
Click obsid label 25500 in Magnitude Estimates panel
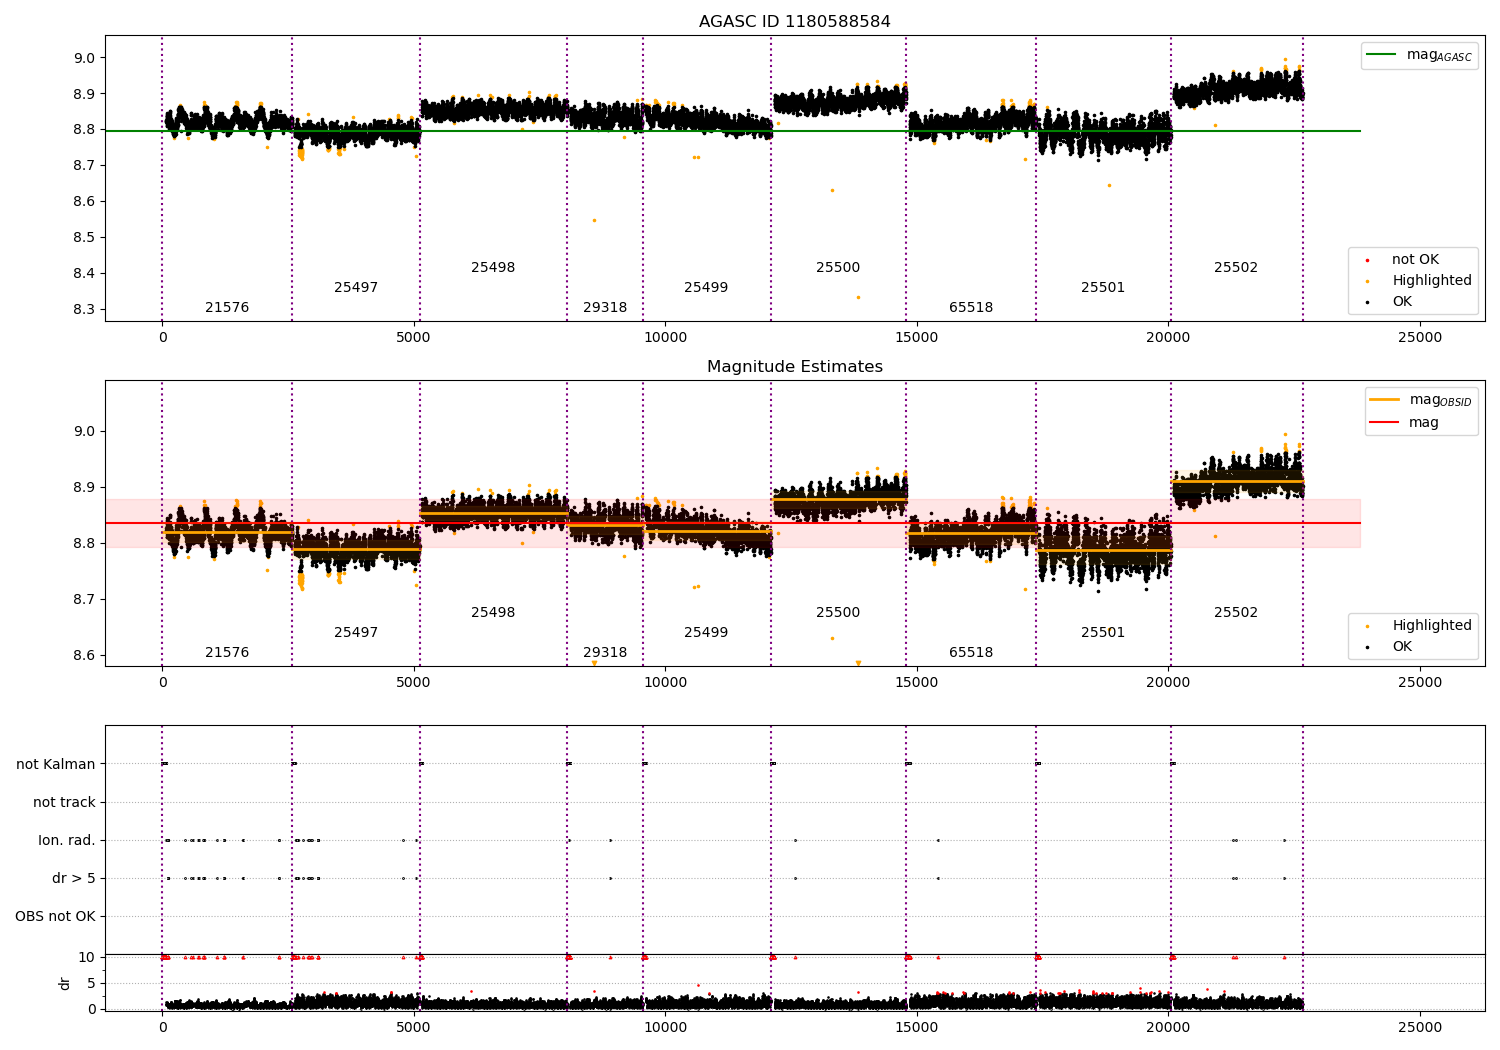(x=838, y=613)
